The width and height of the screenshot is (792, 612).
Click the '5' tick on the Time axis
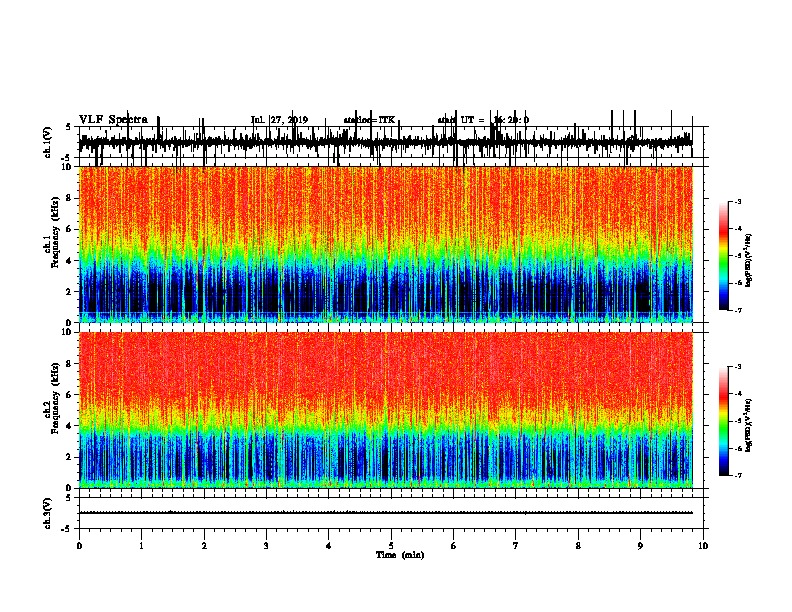pos(391,546)
